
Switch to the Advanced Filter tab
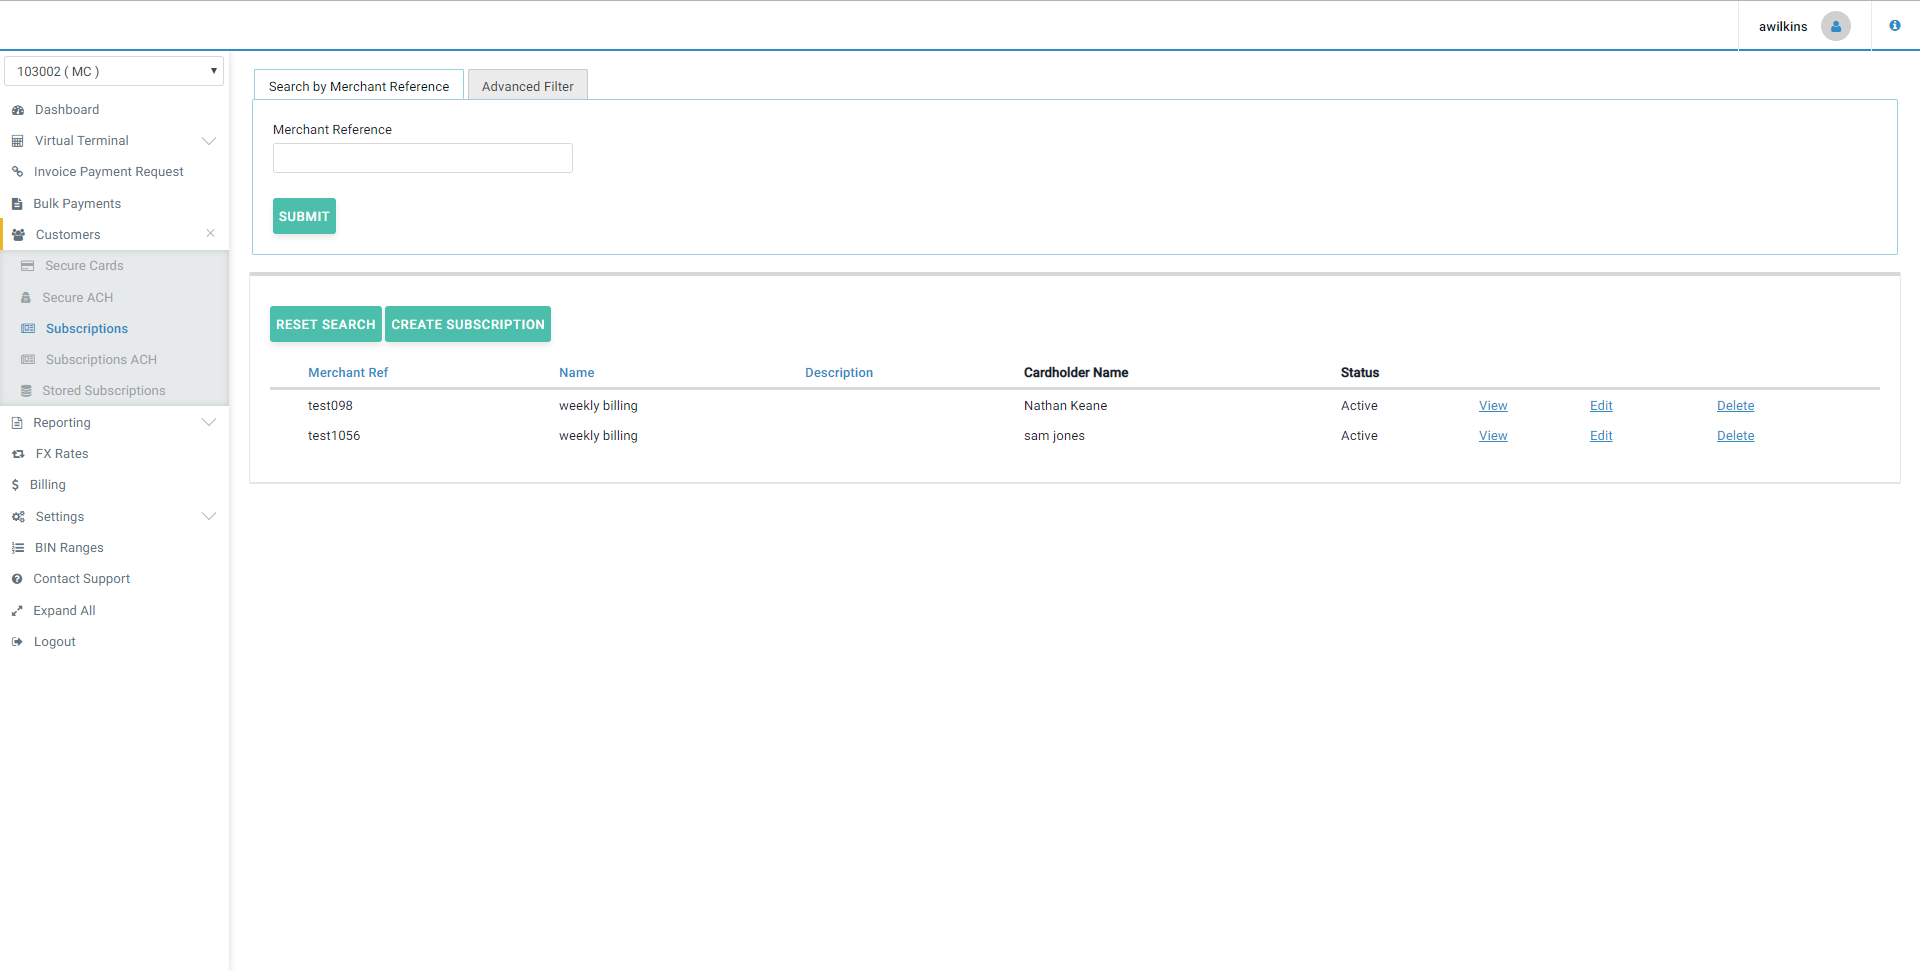pyautogui.click(x=527, y=86)
